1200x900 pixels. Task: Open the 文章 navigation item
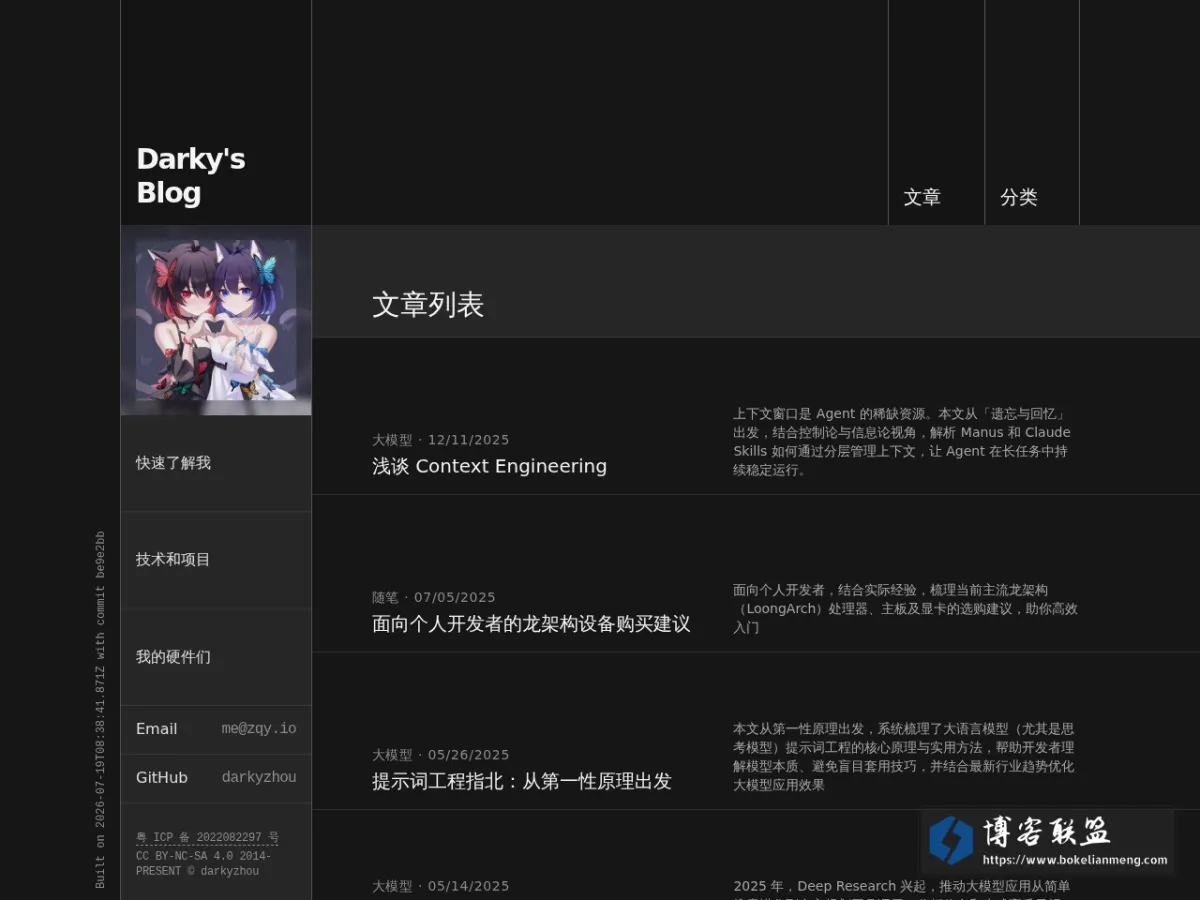[922, 197]
